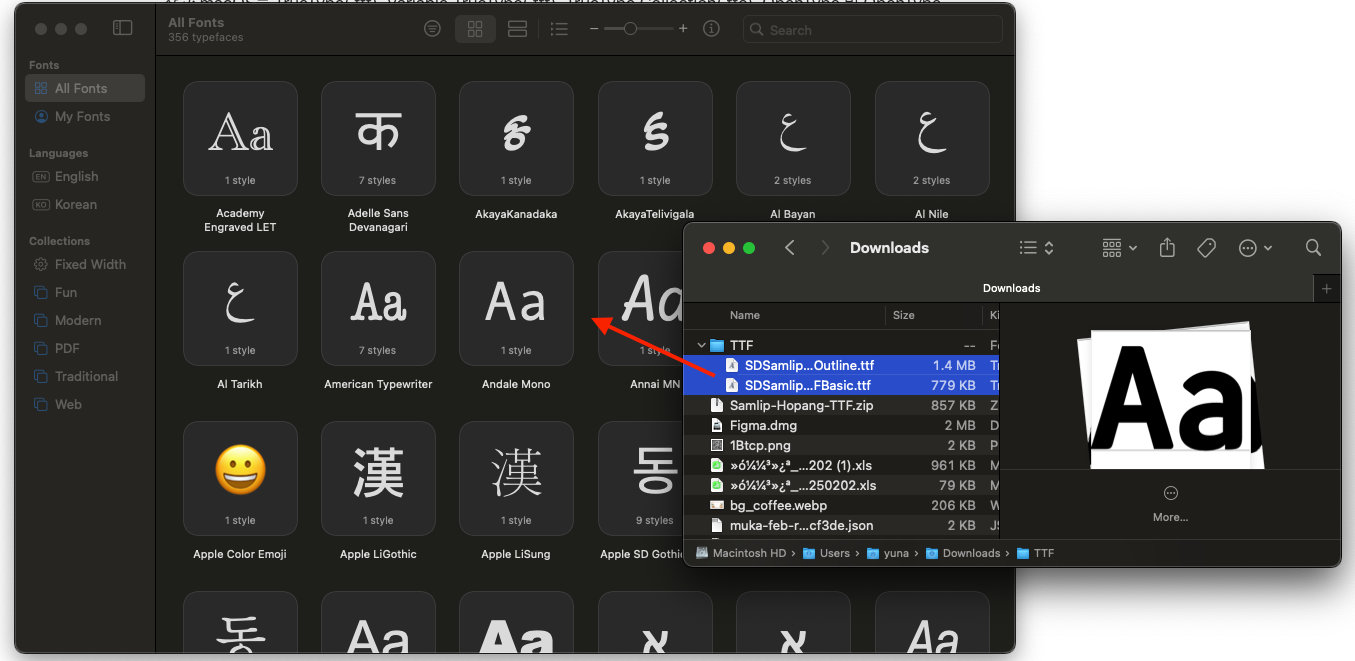Click More in the Finder preview pane

tap(1170, 503)
